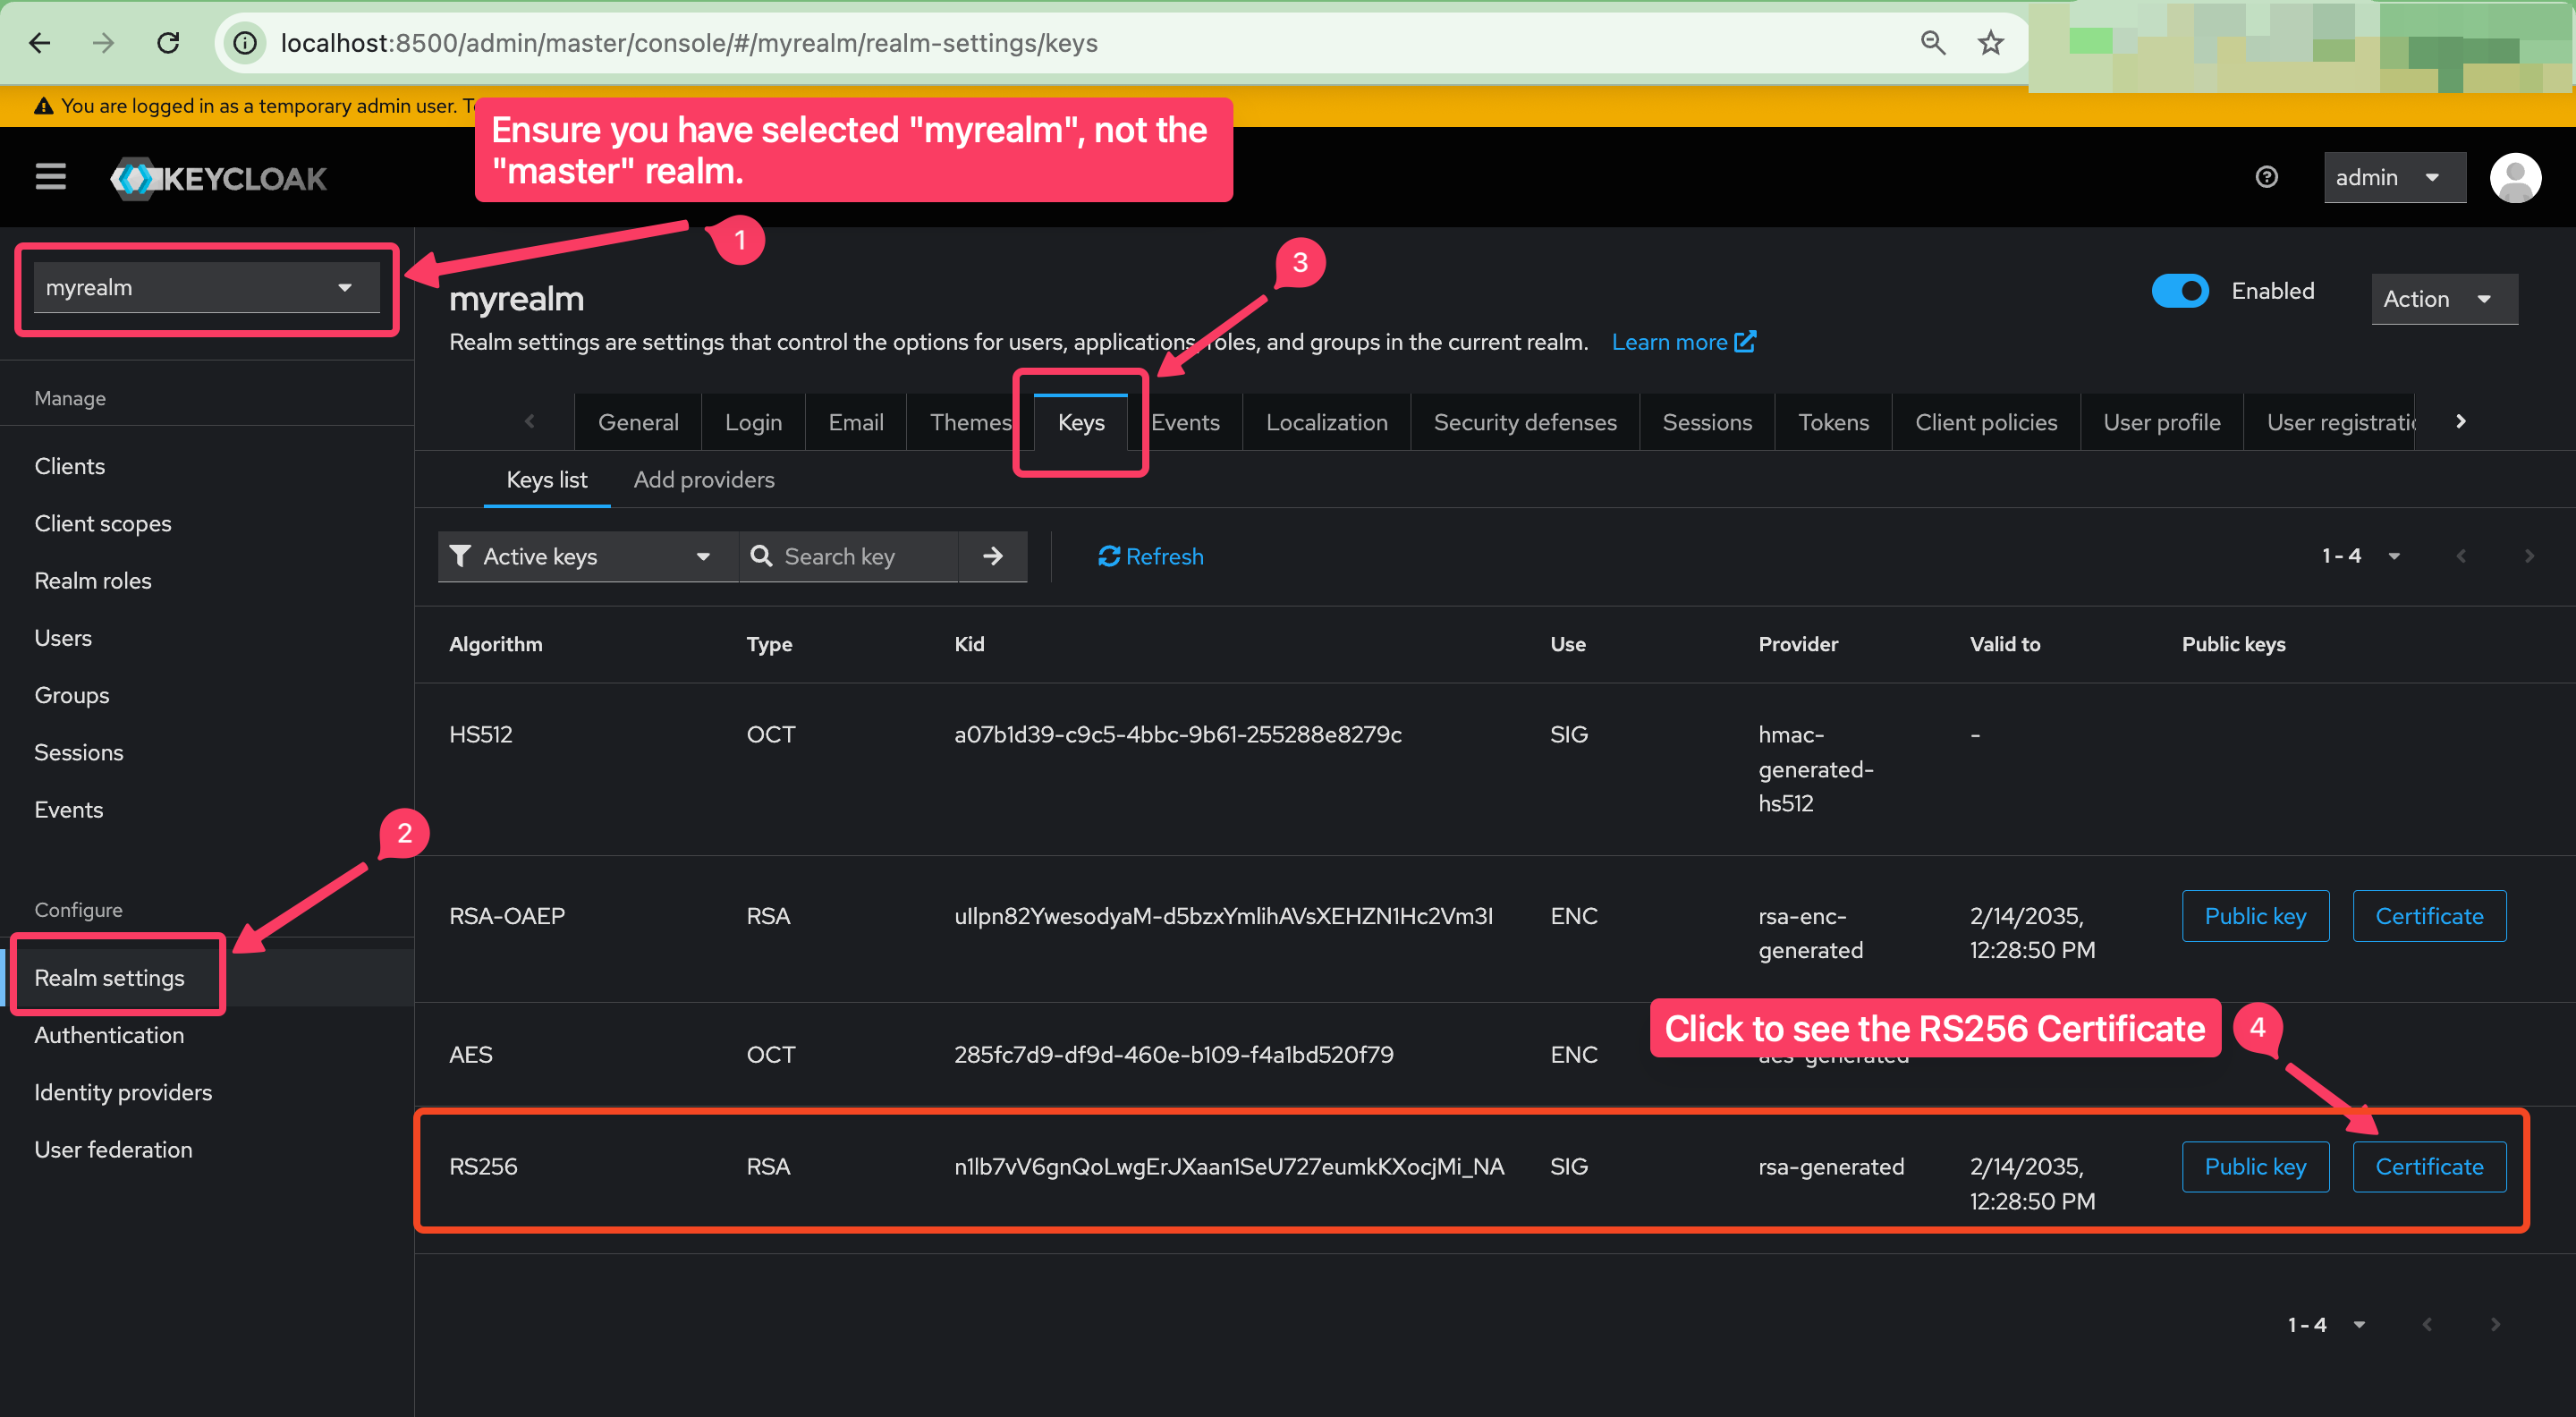This screenshot has height=1417, width=2576.
Task: Click the zoom magnifier icon in address bar
Action: [x=1932, y=43]
